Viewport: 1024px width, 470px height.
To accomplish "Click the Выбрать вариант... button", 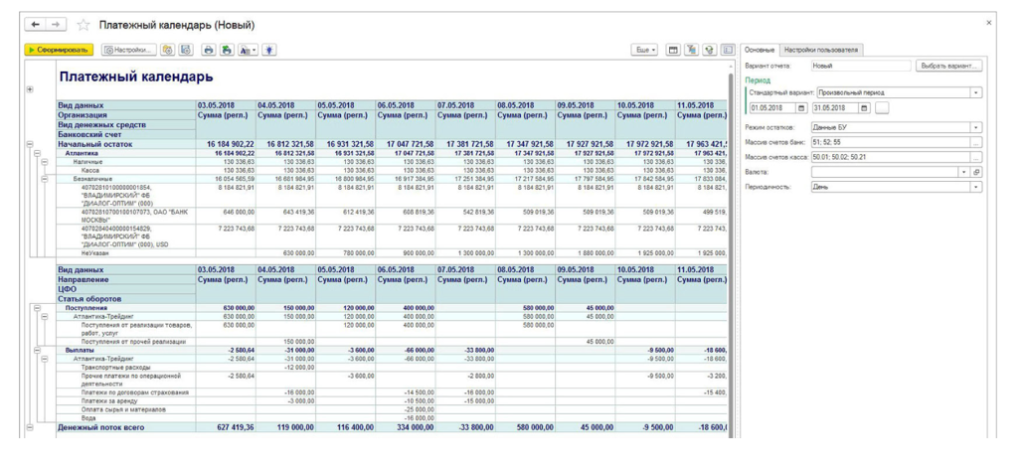I will [x=949, y=66].
